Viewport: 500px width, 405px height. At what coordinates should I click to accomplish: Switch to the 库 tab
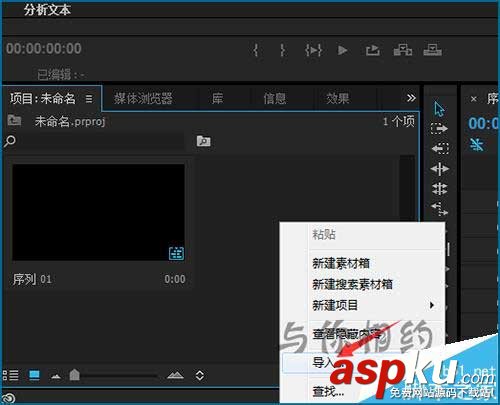pos(217,99)
